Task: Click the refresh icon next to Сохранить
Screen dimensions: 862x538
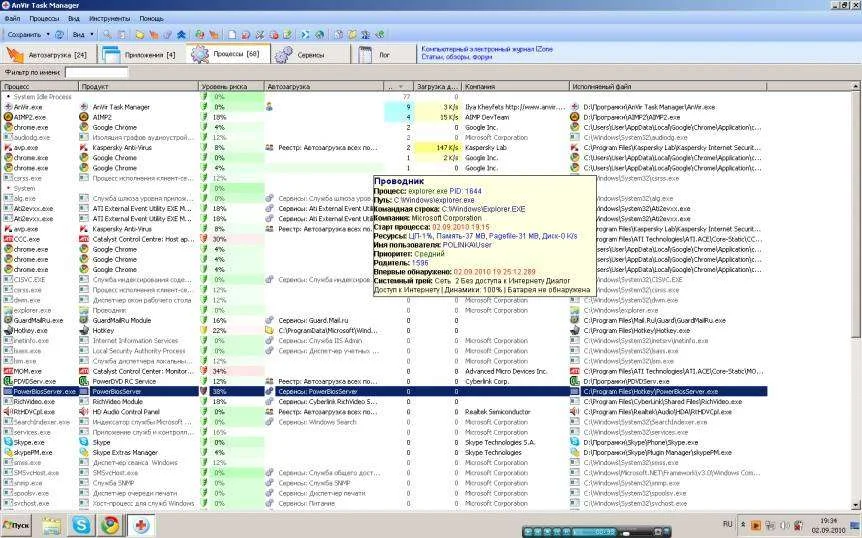Action: pyautogui.click(x=59, y=35)
